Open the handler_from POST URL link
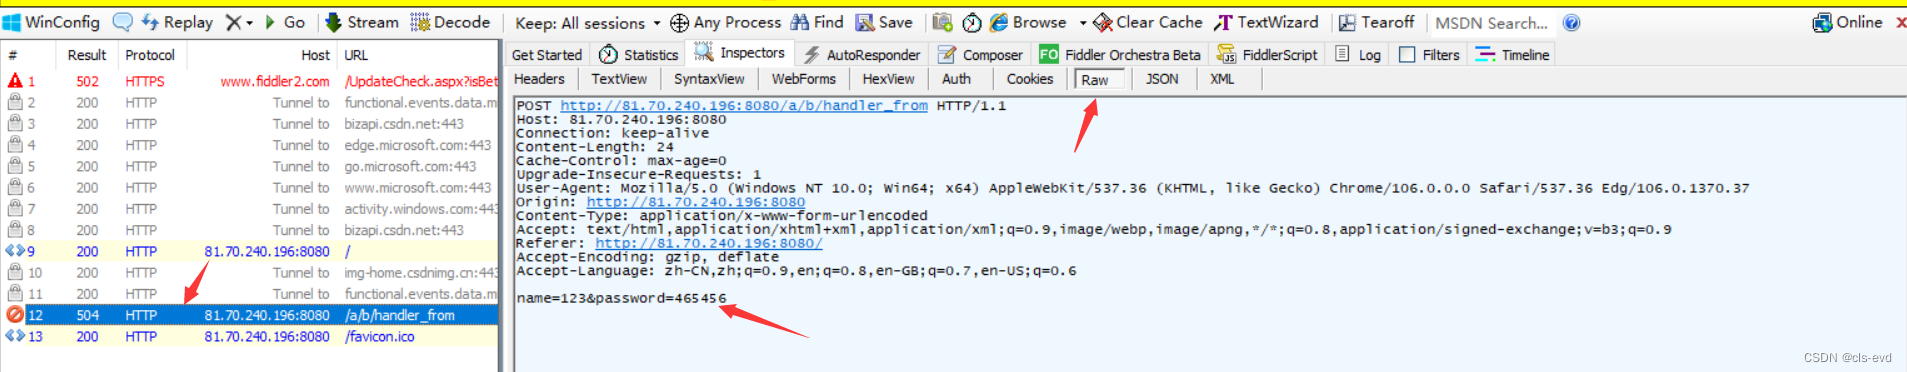This screenshot has height=372, width=1907. click(x=744, y=105)
